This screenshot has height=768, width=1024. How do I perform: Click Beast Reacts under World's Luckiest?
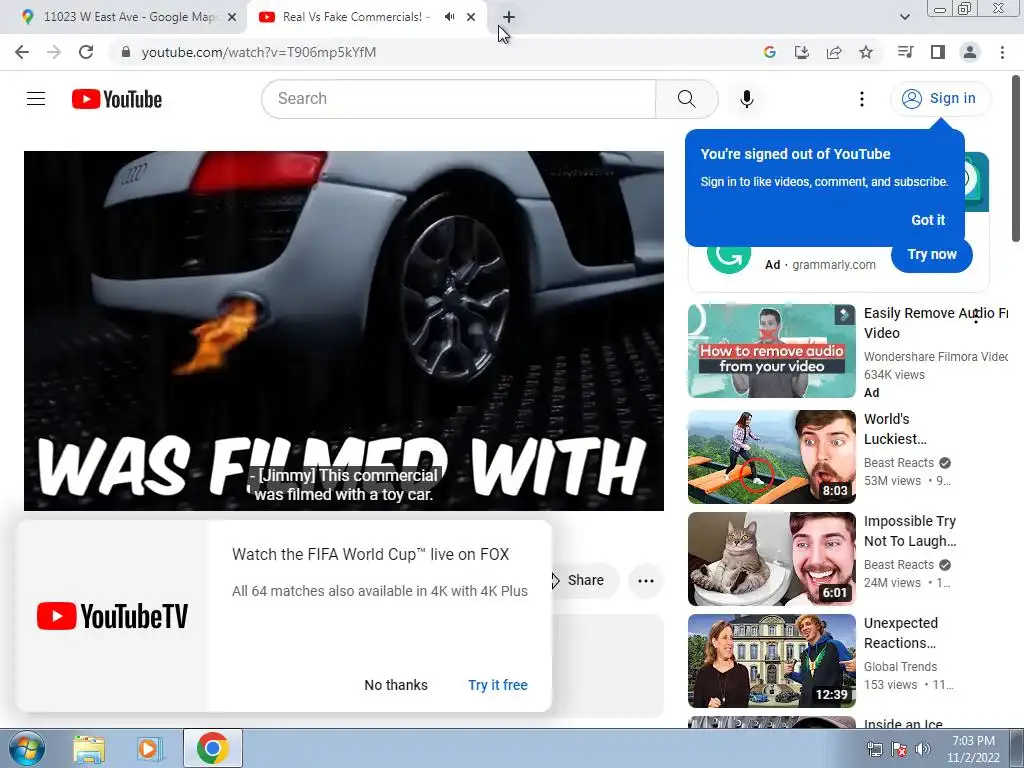coord(899,462)
